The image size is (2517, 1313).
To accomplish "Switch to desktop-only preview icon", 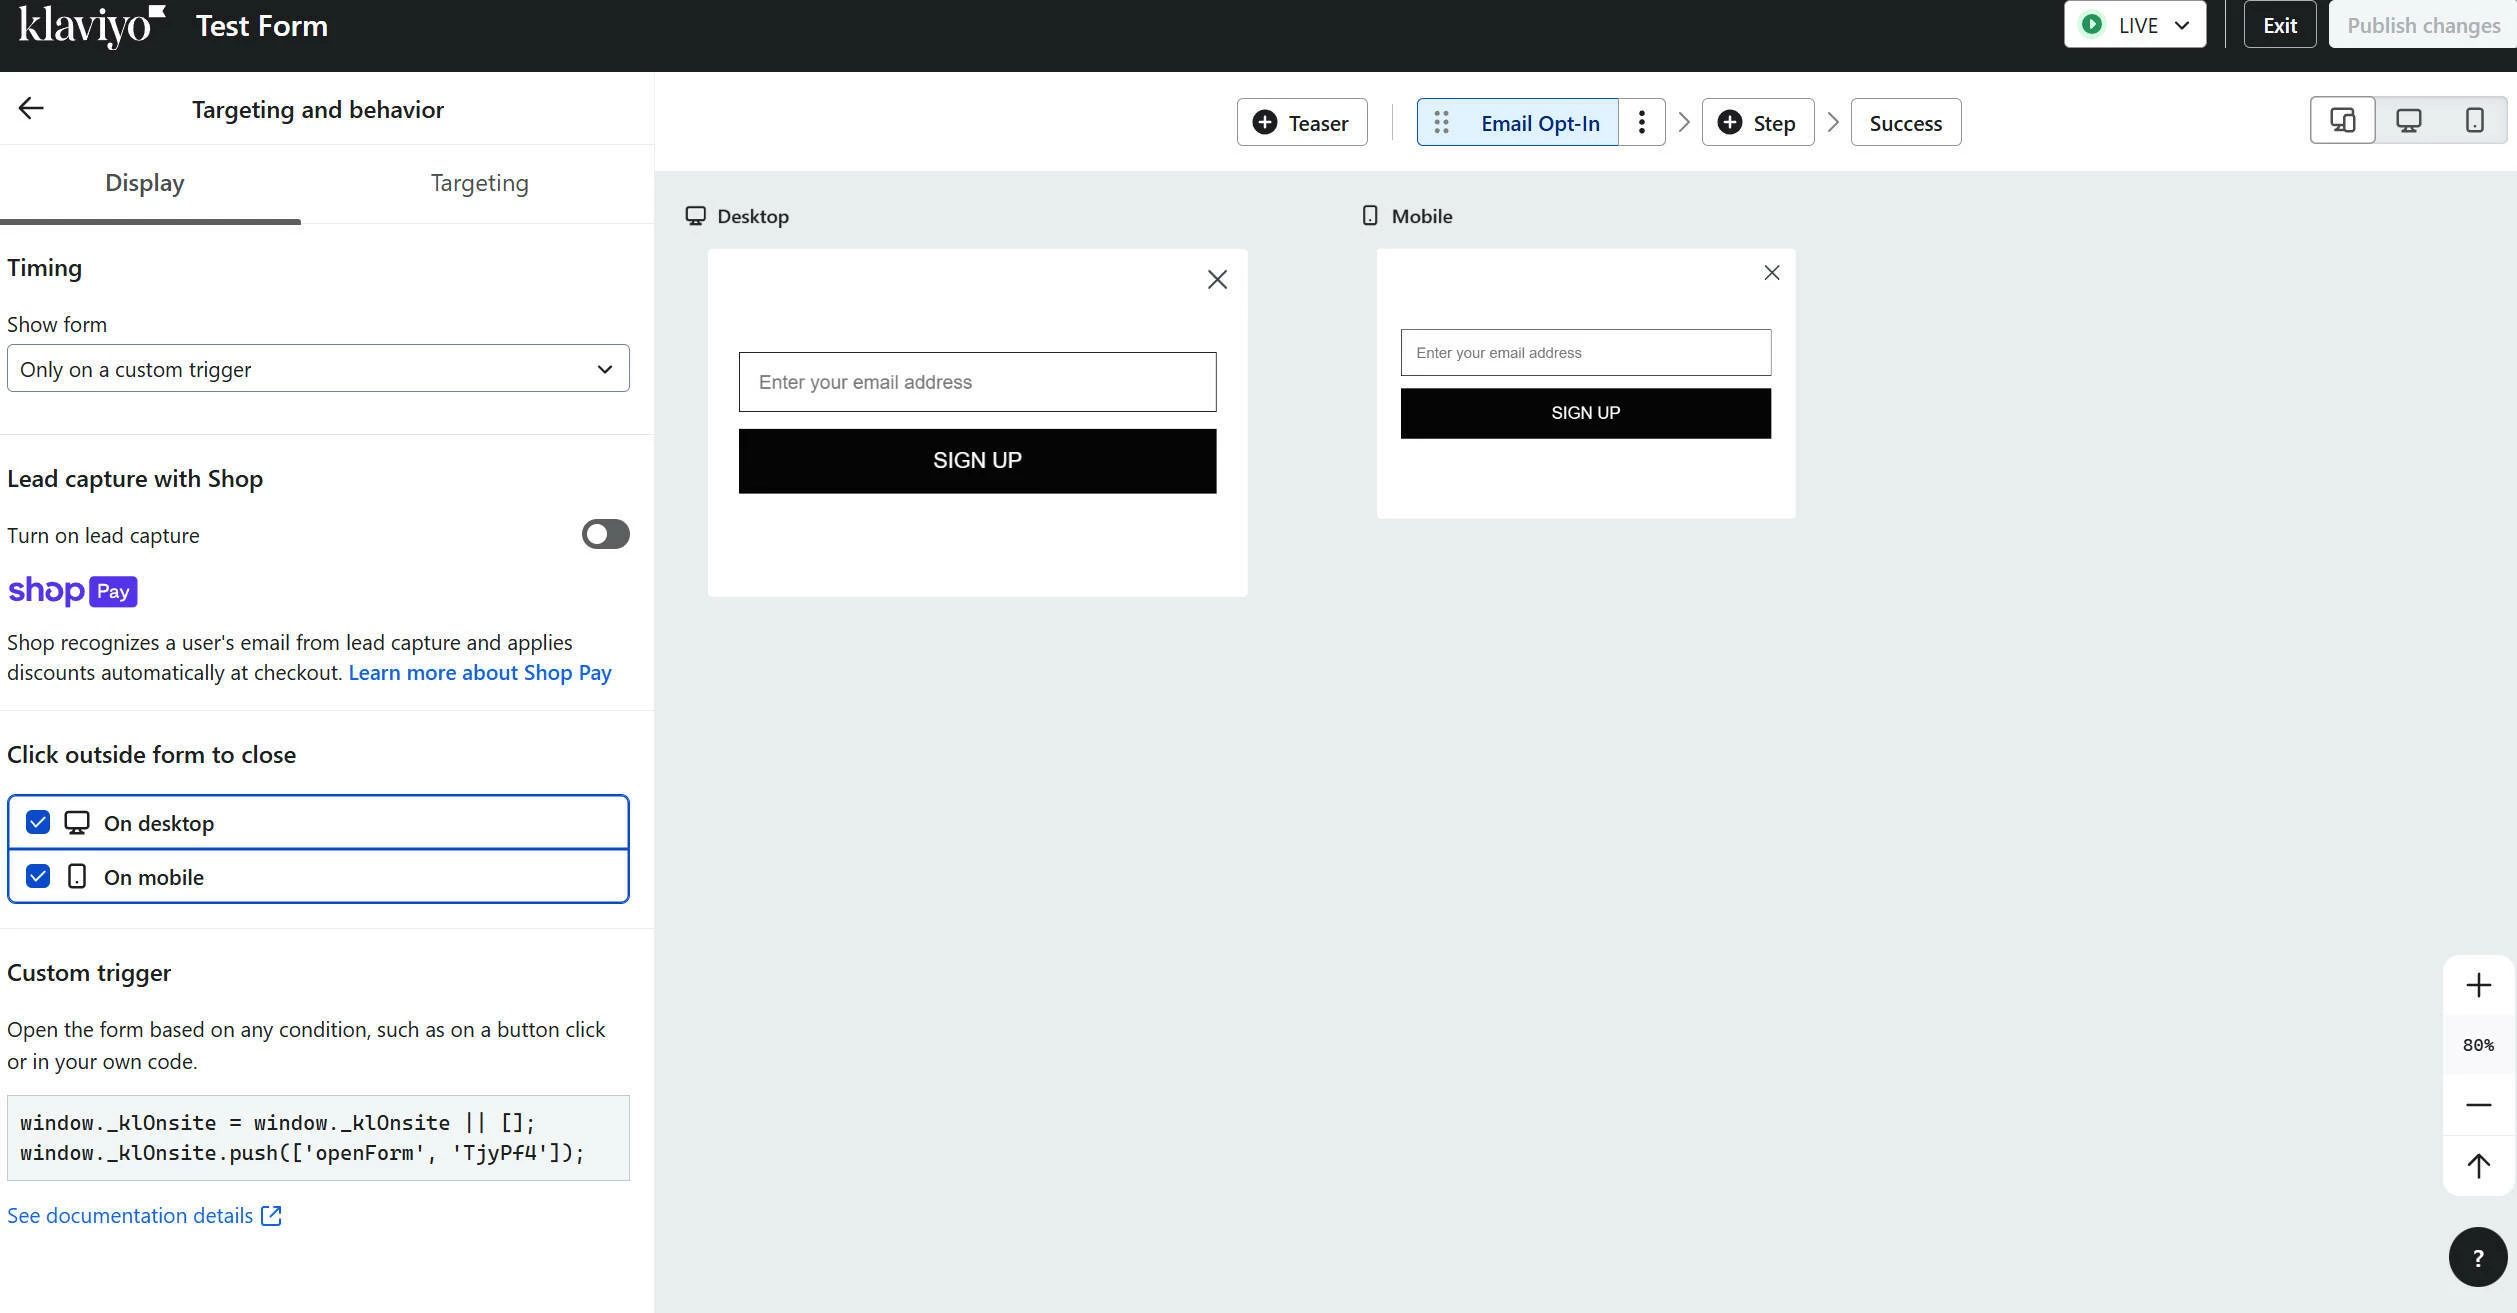I will (x=2408, y=121).
